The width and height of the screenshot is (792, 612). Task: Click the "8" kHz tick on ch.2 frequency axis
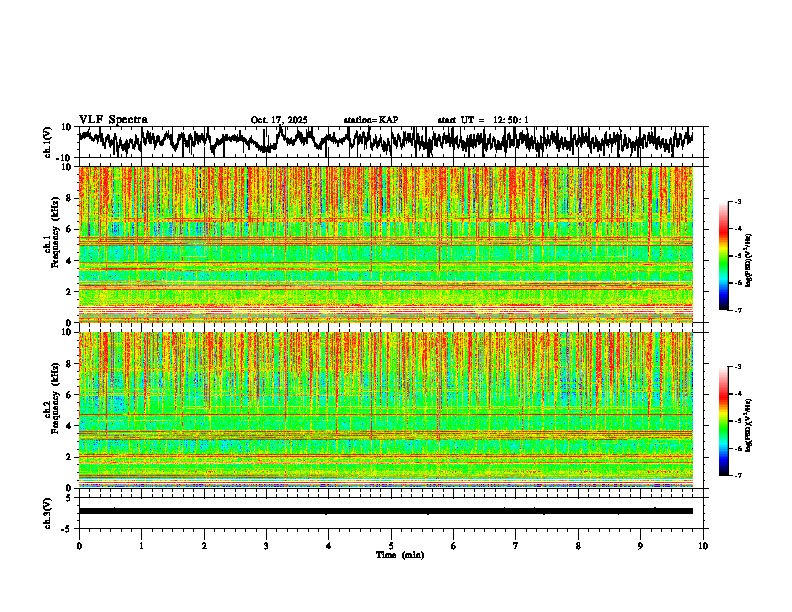pos(71,364)
